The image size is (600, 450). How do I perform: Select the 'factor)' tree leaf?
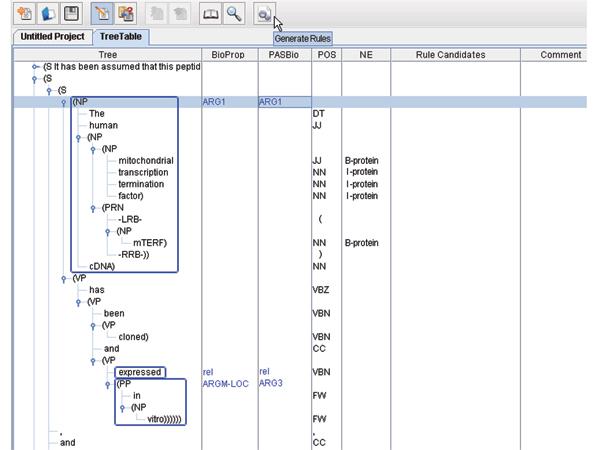[x=131, y=196]
